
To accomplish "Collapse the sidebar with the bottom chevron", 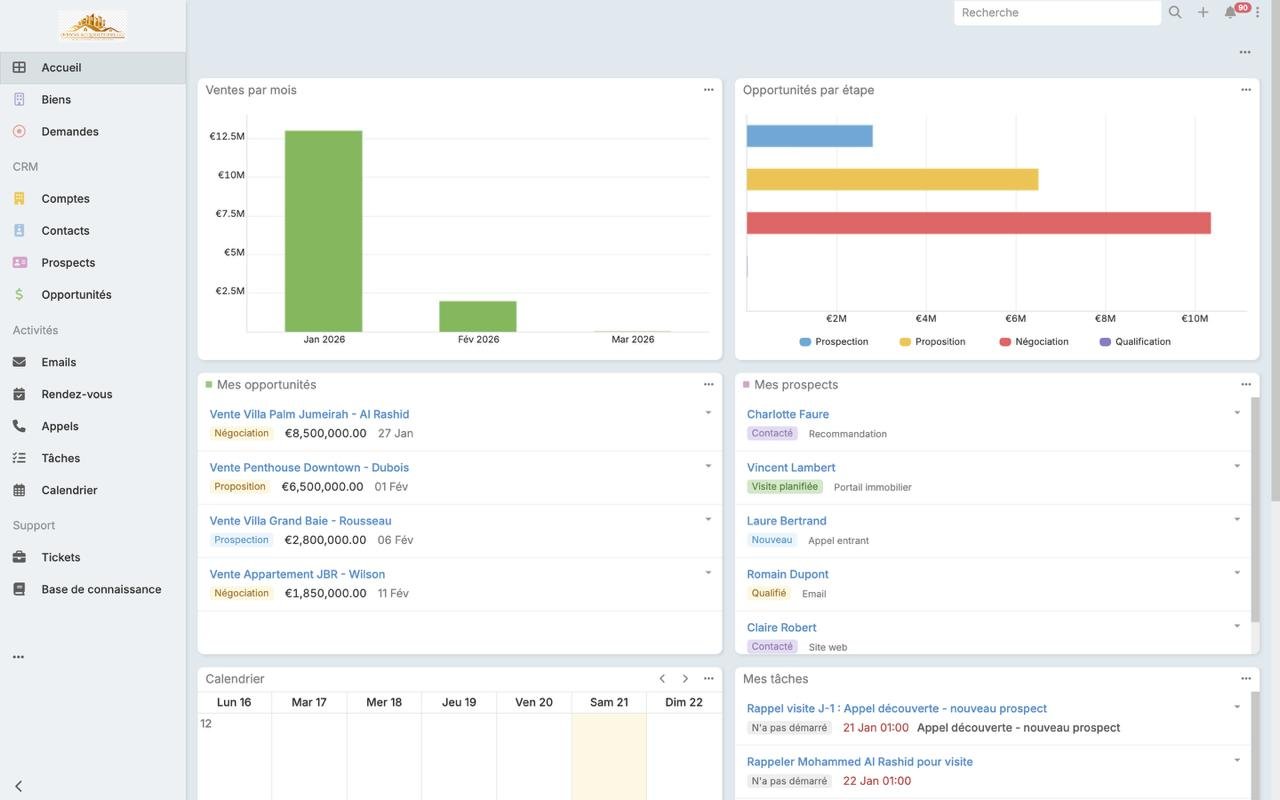I will click(16, 786).
